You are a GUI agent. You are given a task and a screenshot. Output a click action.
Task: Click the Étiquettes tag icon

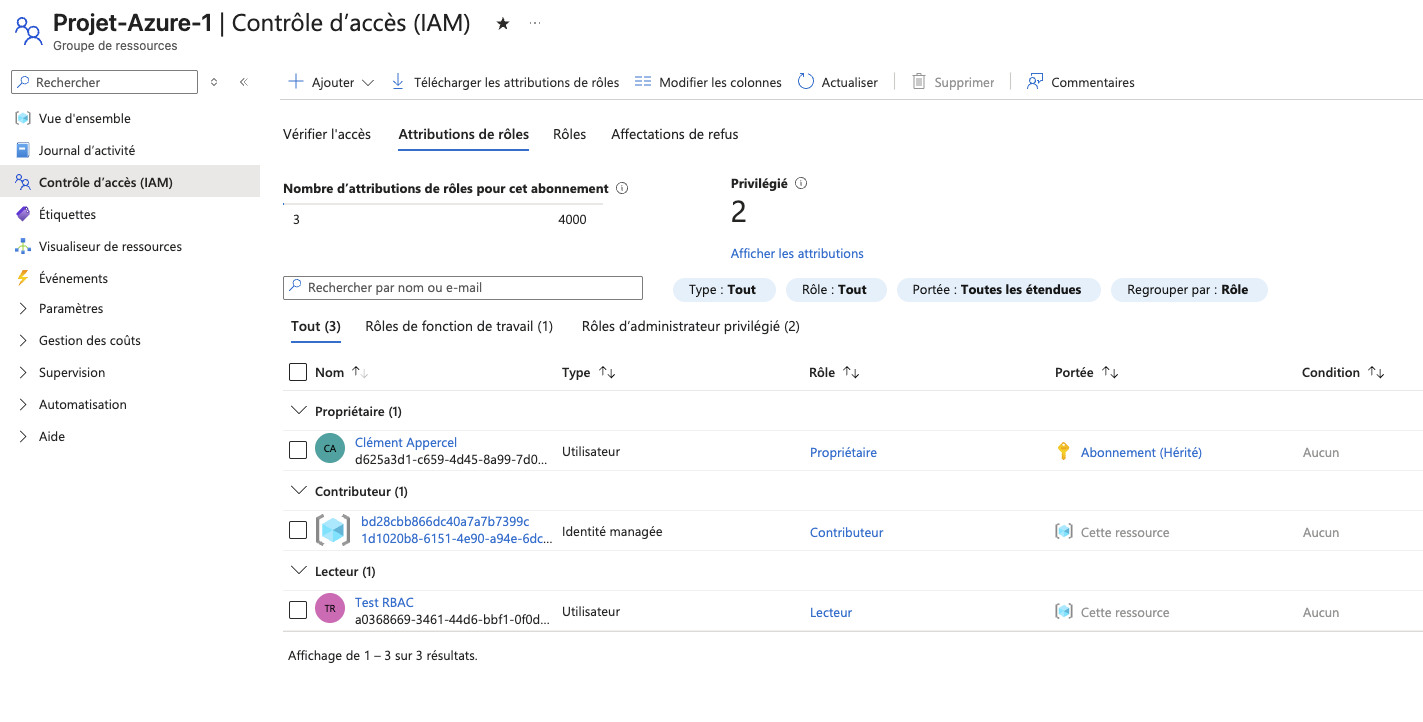(23, 214)
